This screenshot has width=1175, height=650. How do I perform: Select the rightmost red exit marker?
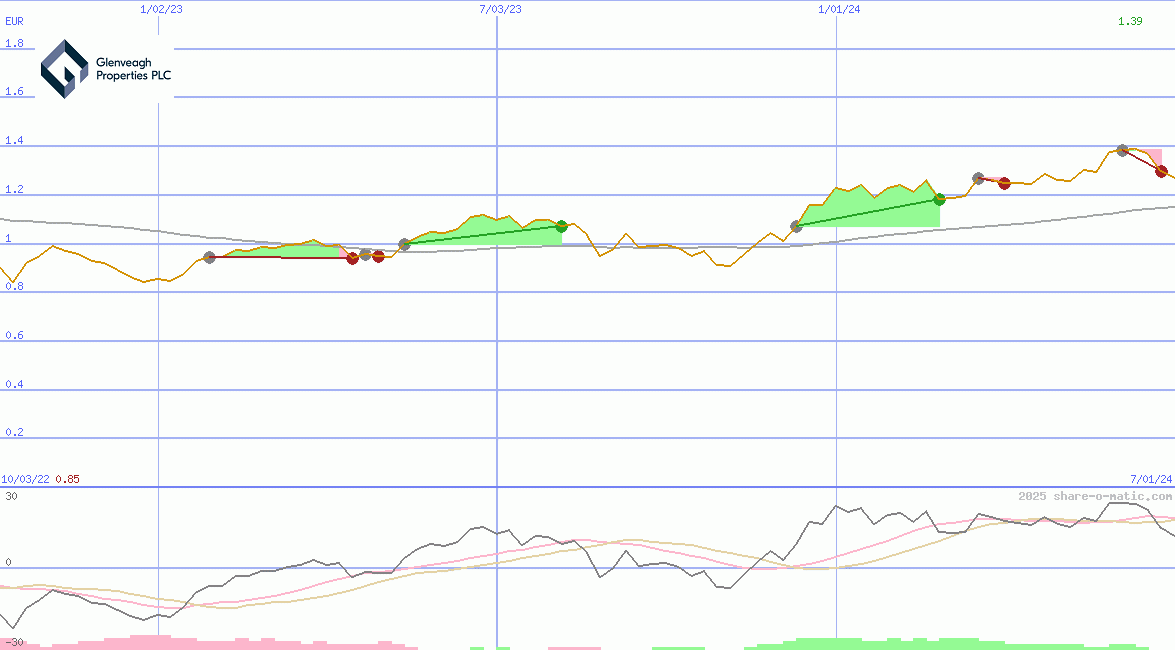(x=1161, y=171)
